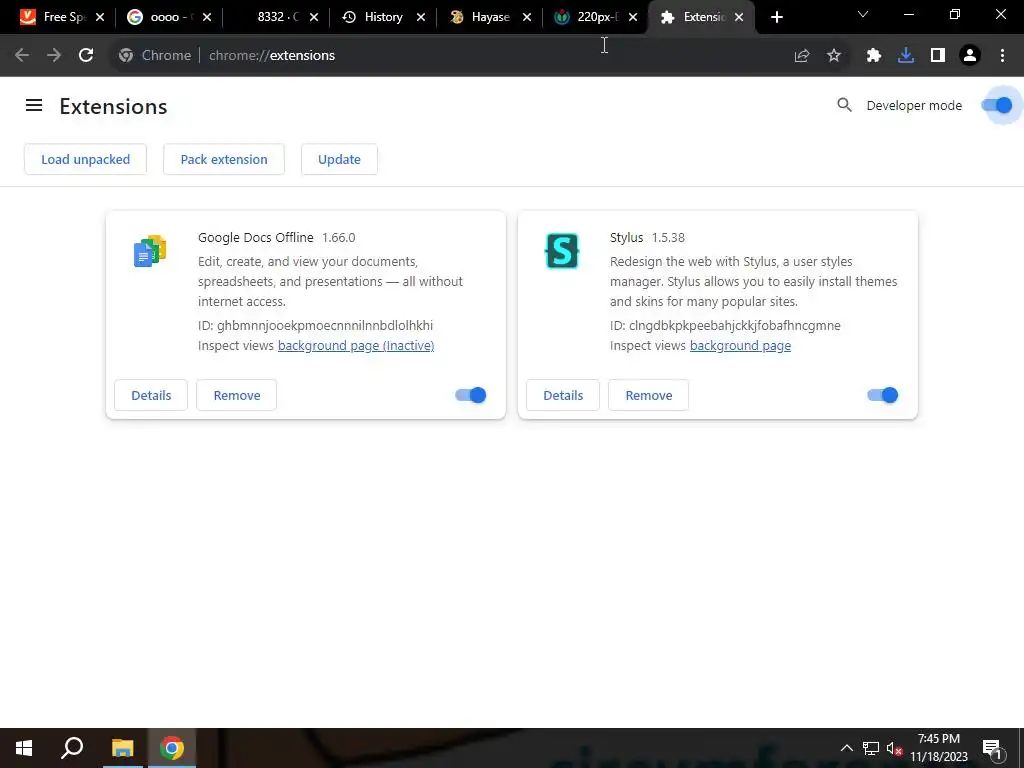Open File Explorer from taskbar
Screen dimensions: 1024x768
click(122, 748)
